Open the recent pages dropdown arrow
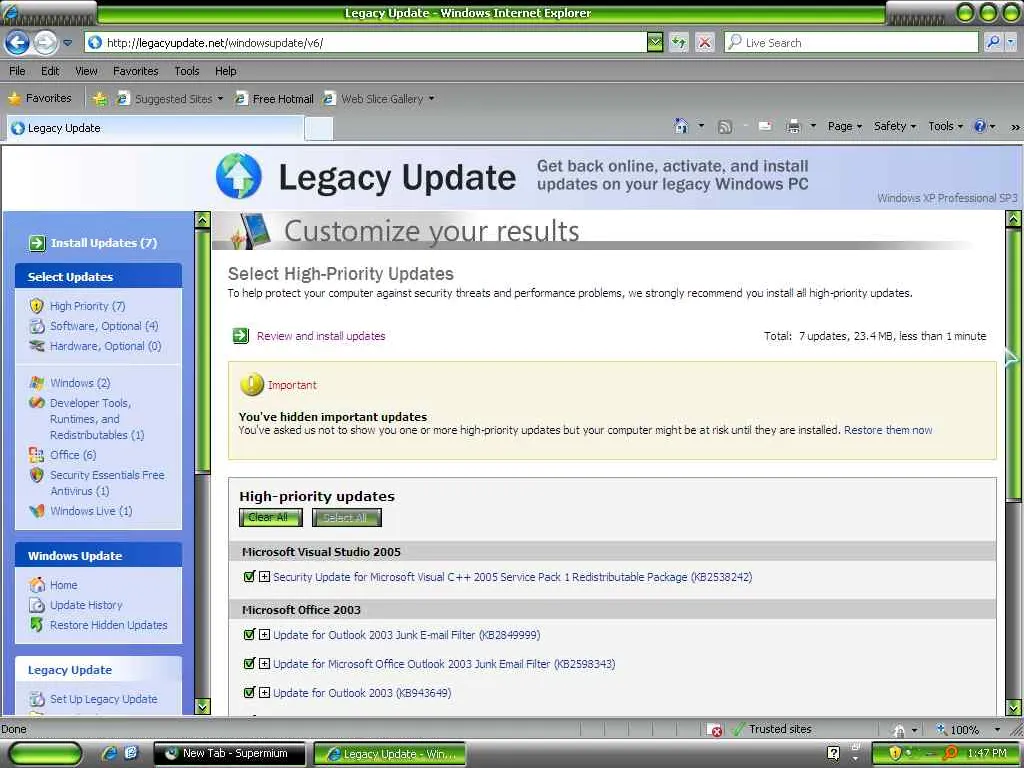 pos(68,43)
